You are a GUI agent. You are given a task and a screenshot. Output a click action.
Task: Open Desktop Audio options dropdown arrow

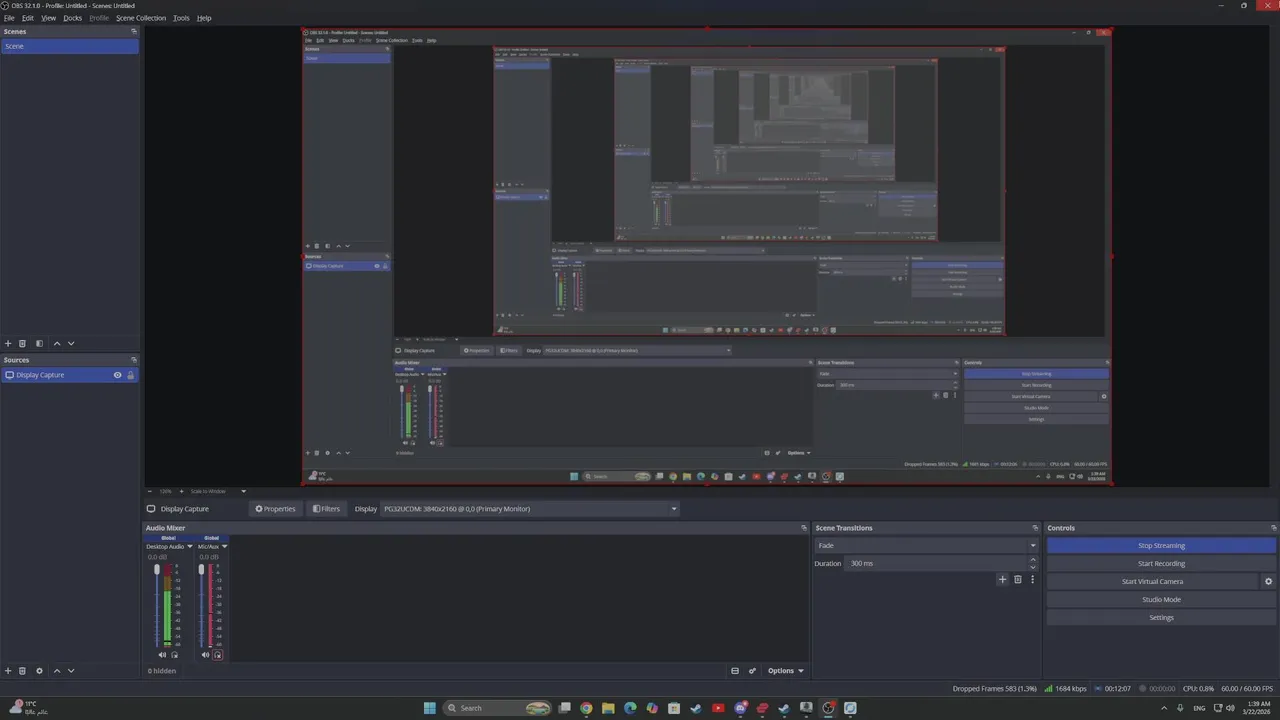click(189, 547)
